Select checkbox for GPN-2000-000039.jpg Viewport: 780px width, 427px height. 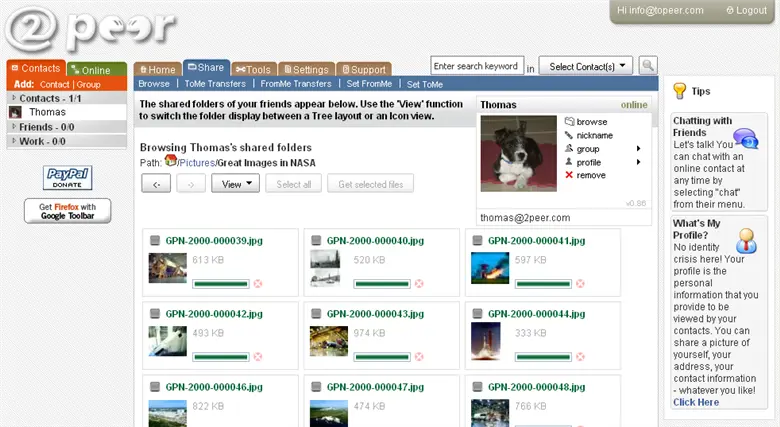pyautogui.click(x=155, y=241)
